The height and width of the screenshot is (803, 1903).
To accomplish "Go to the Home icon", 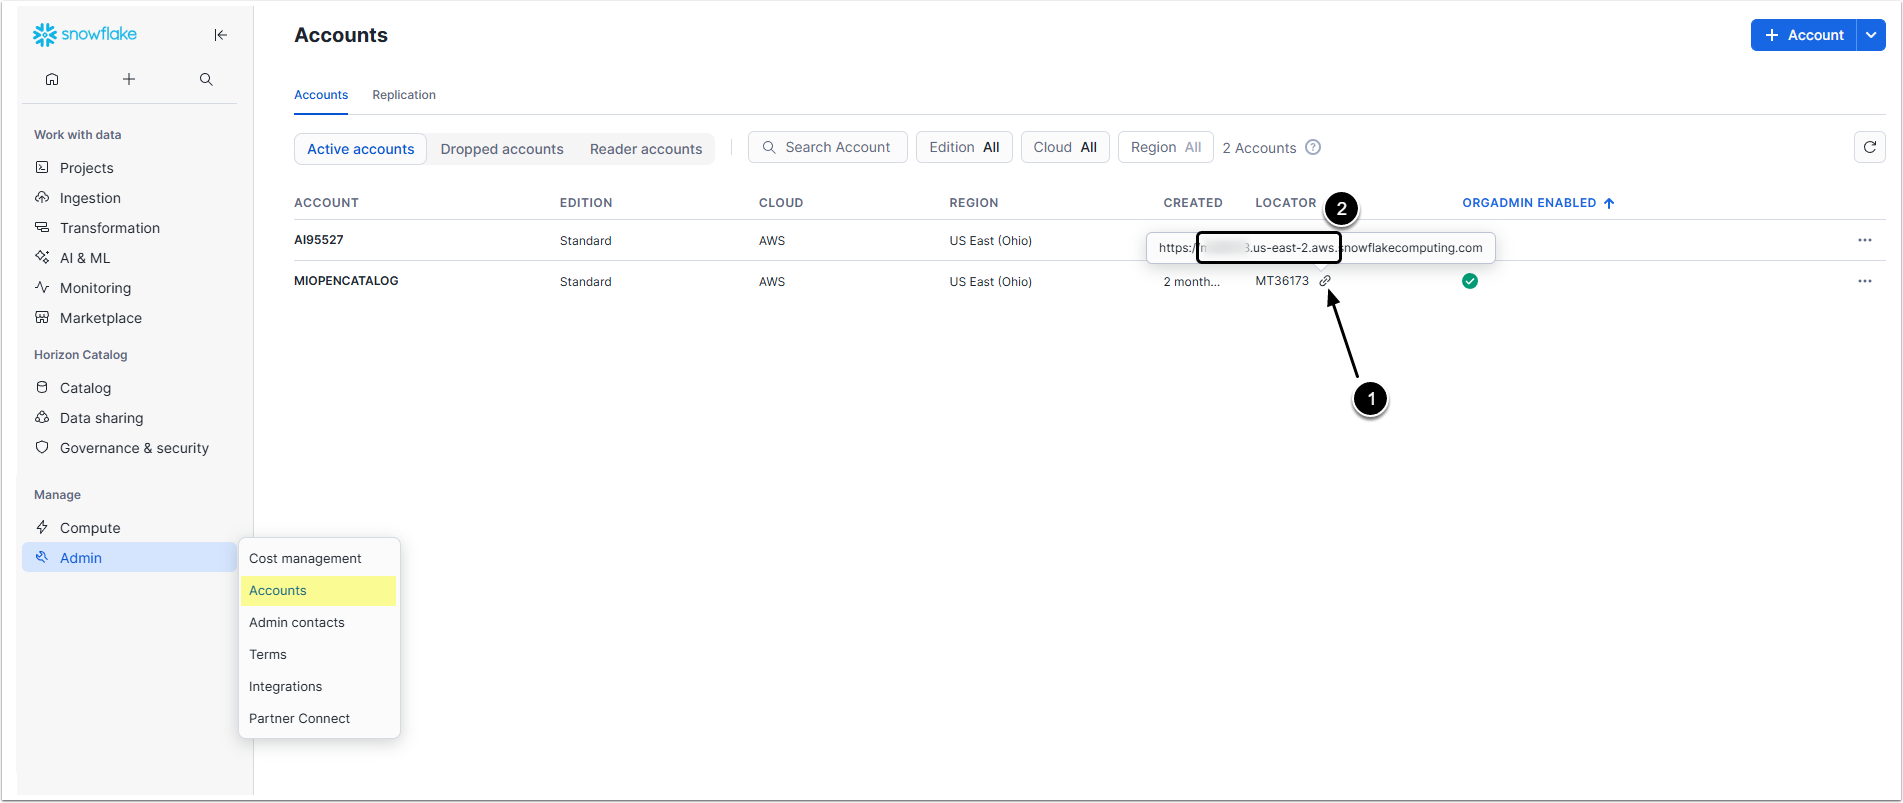I will click(x=52, y=79).
